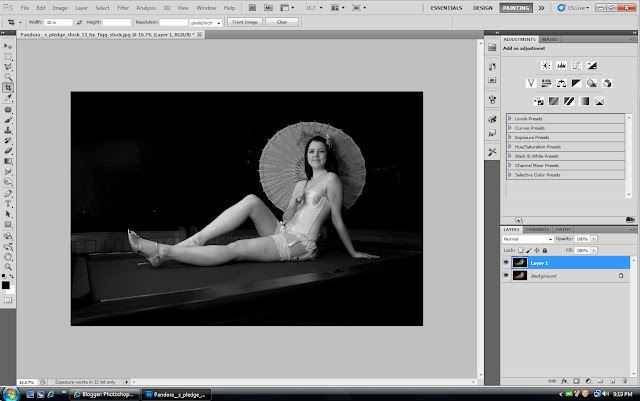Click the Front Image button
640x401 pixels.
[x=245, y=21]
